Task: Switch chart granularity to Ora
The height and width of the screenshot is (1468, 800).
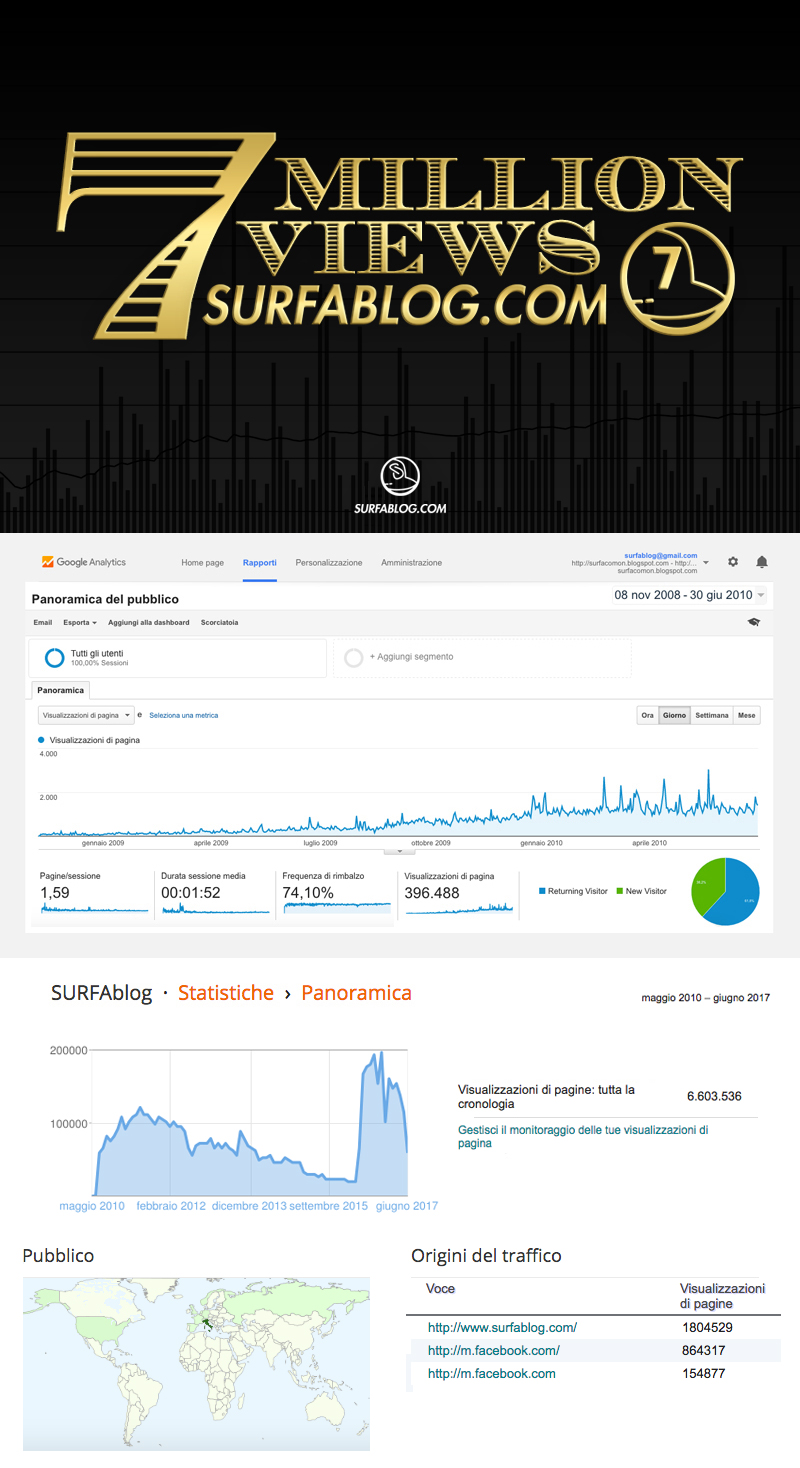Action: [648, 715]
